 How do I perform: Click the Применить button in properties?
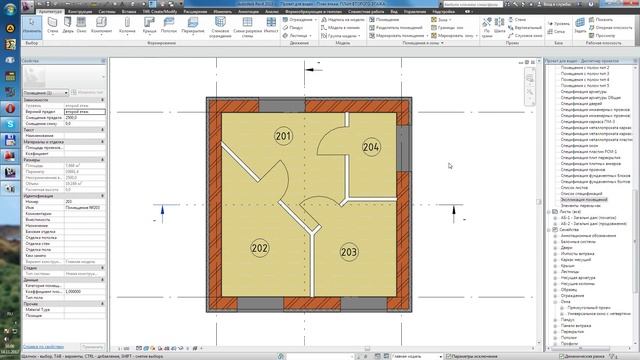point(92,347)
